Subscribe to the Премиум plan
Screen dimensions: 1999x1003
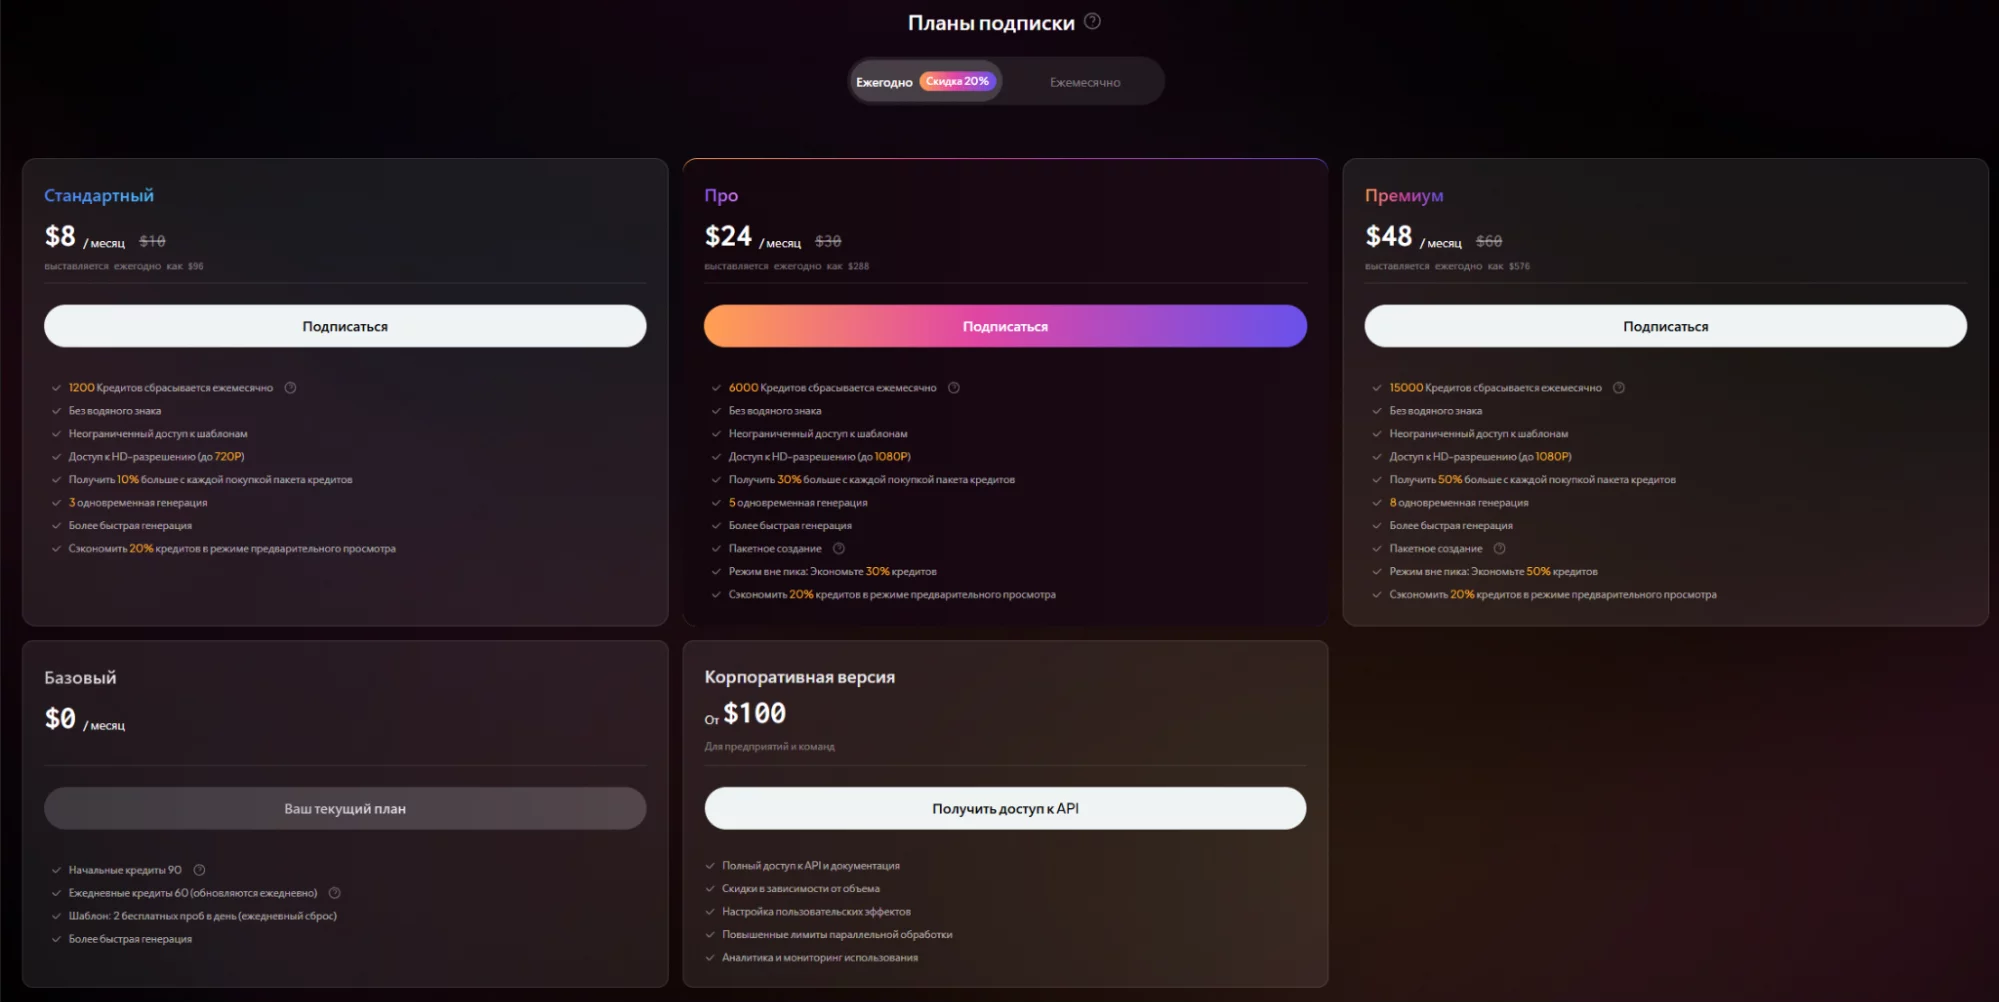coord(1665,326)
